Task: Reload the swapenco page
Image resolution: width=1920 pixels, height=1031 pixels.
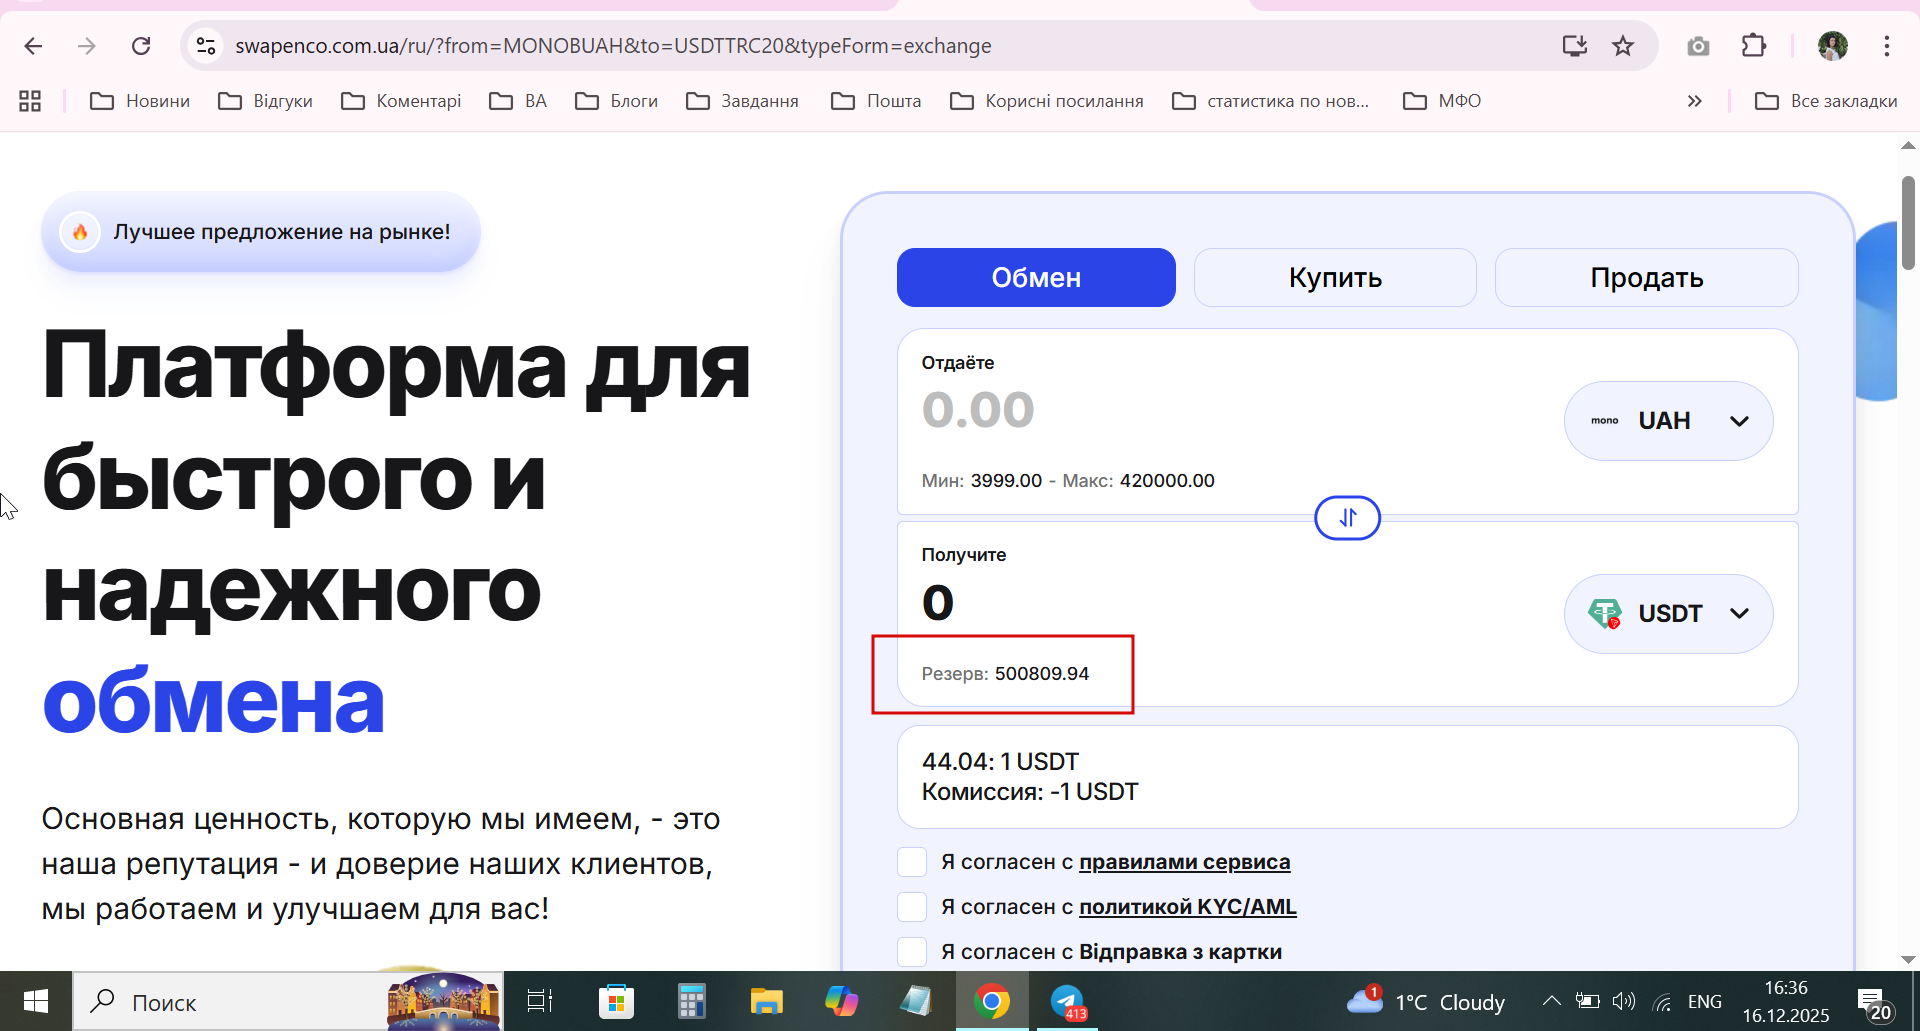Action: pyautogui.click(x=141, y=46)
